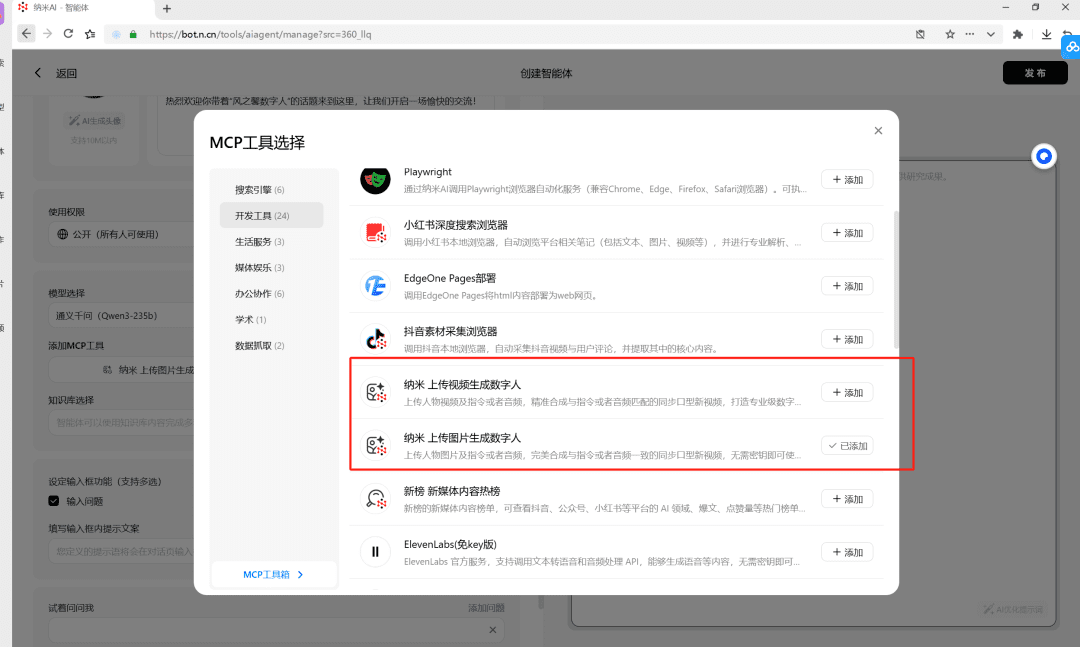The width and height of the screenshot is (1080, 647).
Task: Add the EdgeOne Pages部署 tool
Action: click(847, 286)
